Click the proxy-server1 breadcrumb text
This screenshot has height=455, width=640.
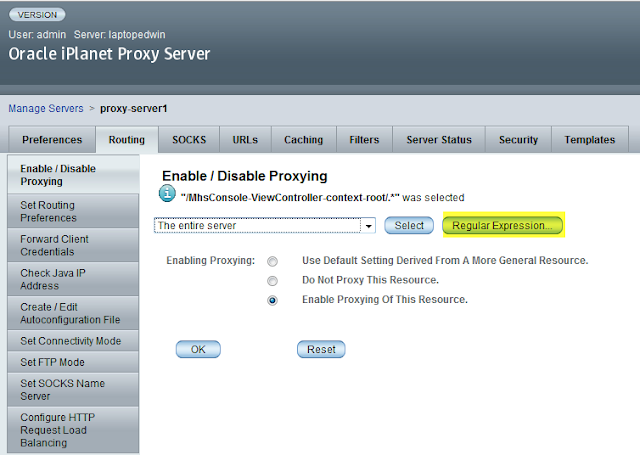click(134, 109)
